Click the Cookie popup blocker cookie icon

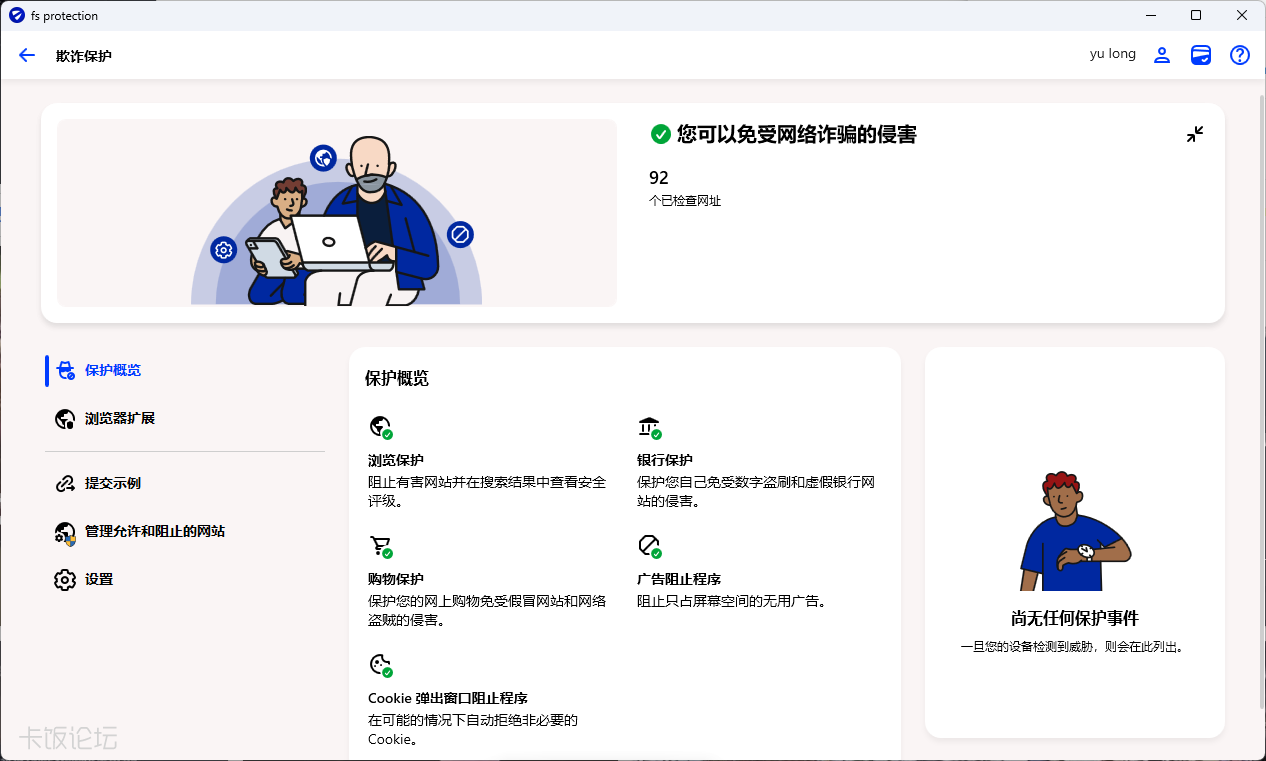380,665
